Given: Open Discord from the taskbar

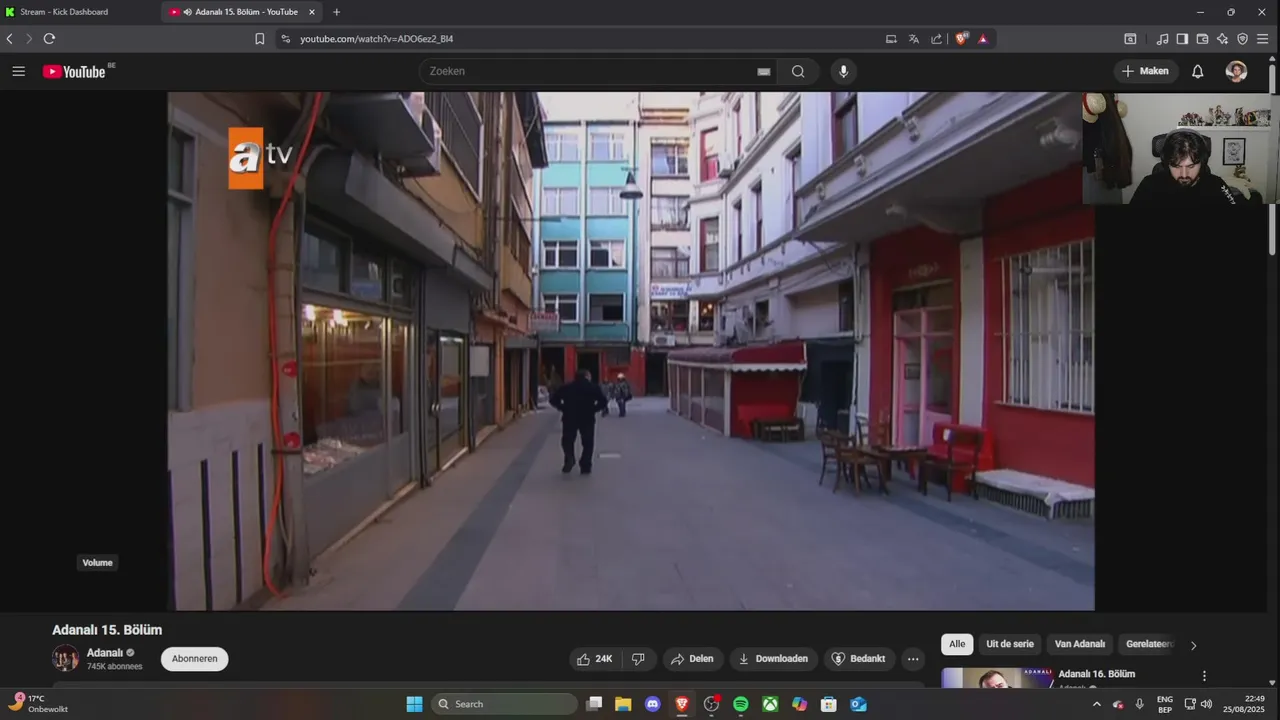Looking at the screenshot, I should pyautogui.click(x=653, y=704).
